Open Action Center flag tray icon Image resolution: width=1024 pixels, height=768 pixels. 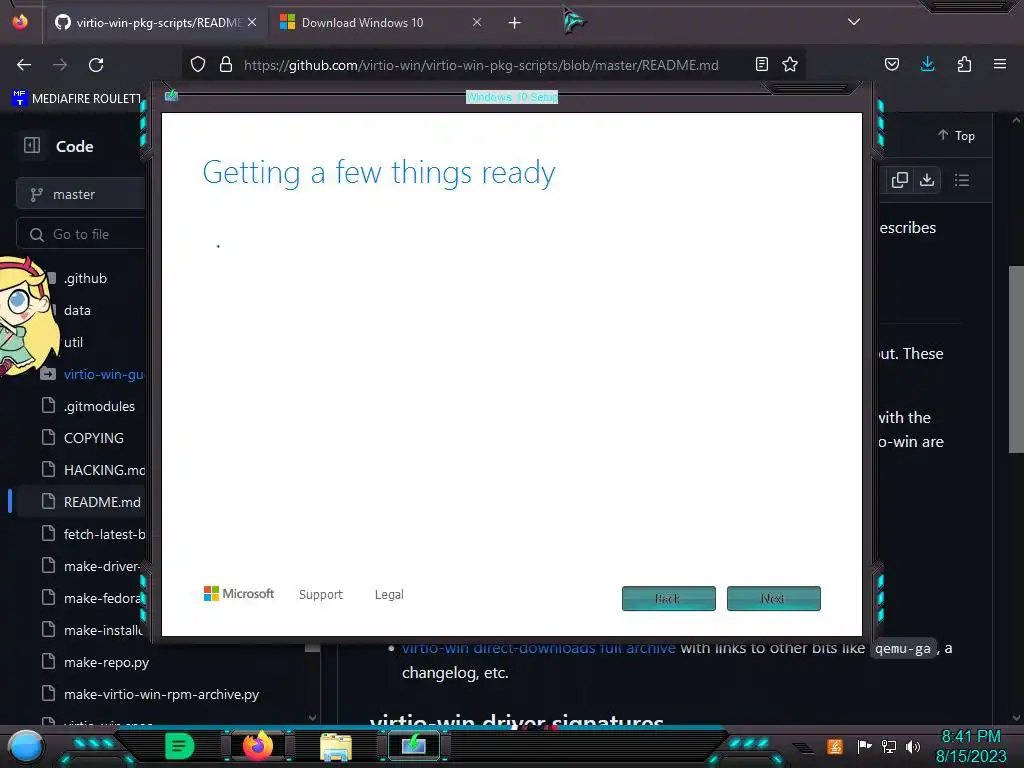(864, 746)
